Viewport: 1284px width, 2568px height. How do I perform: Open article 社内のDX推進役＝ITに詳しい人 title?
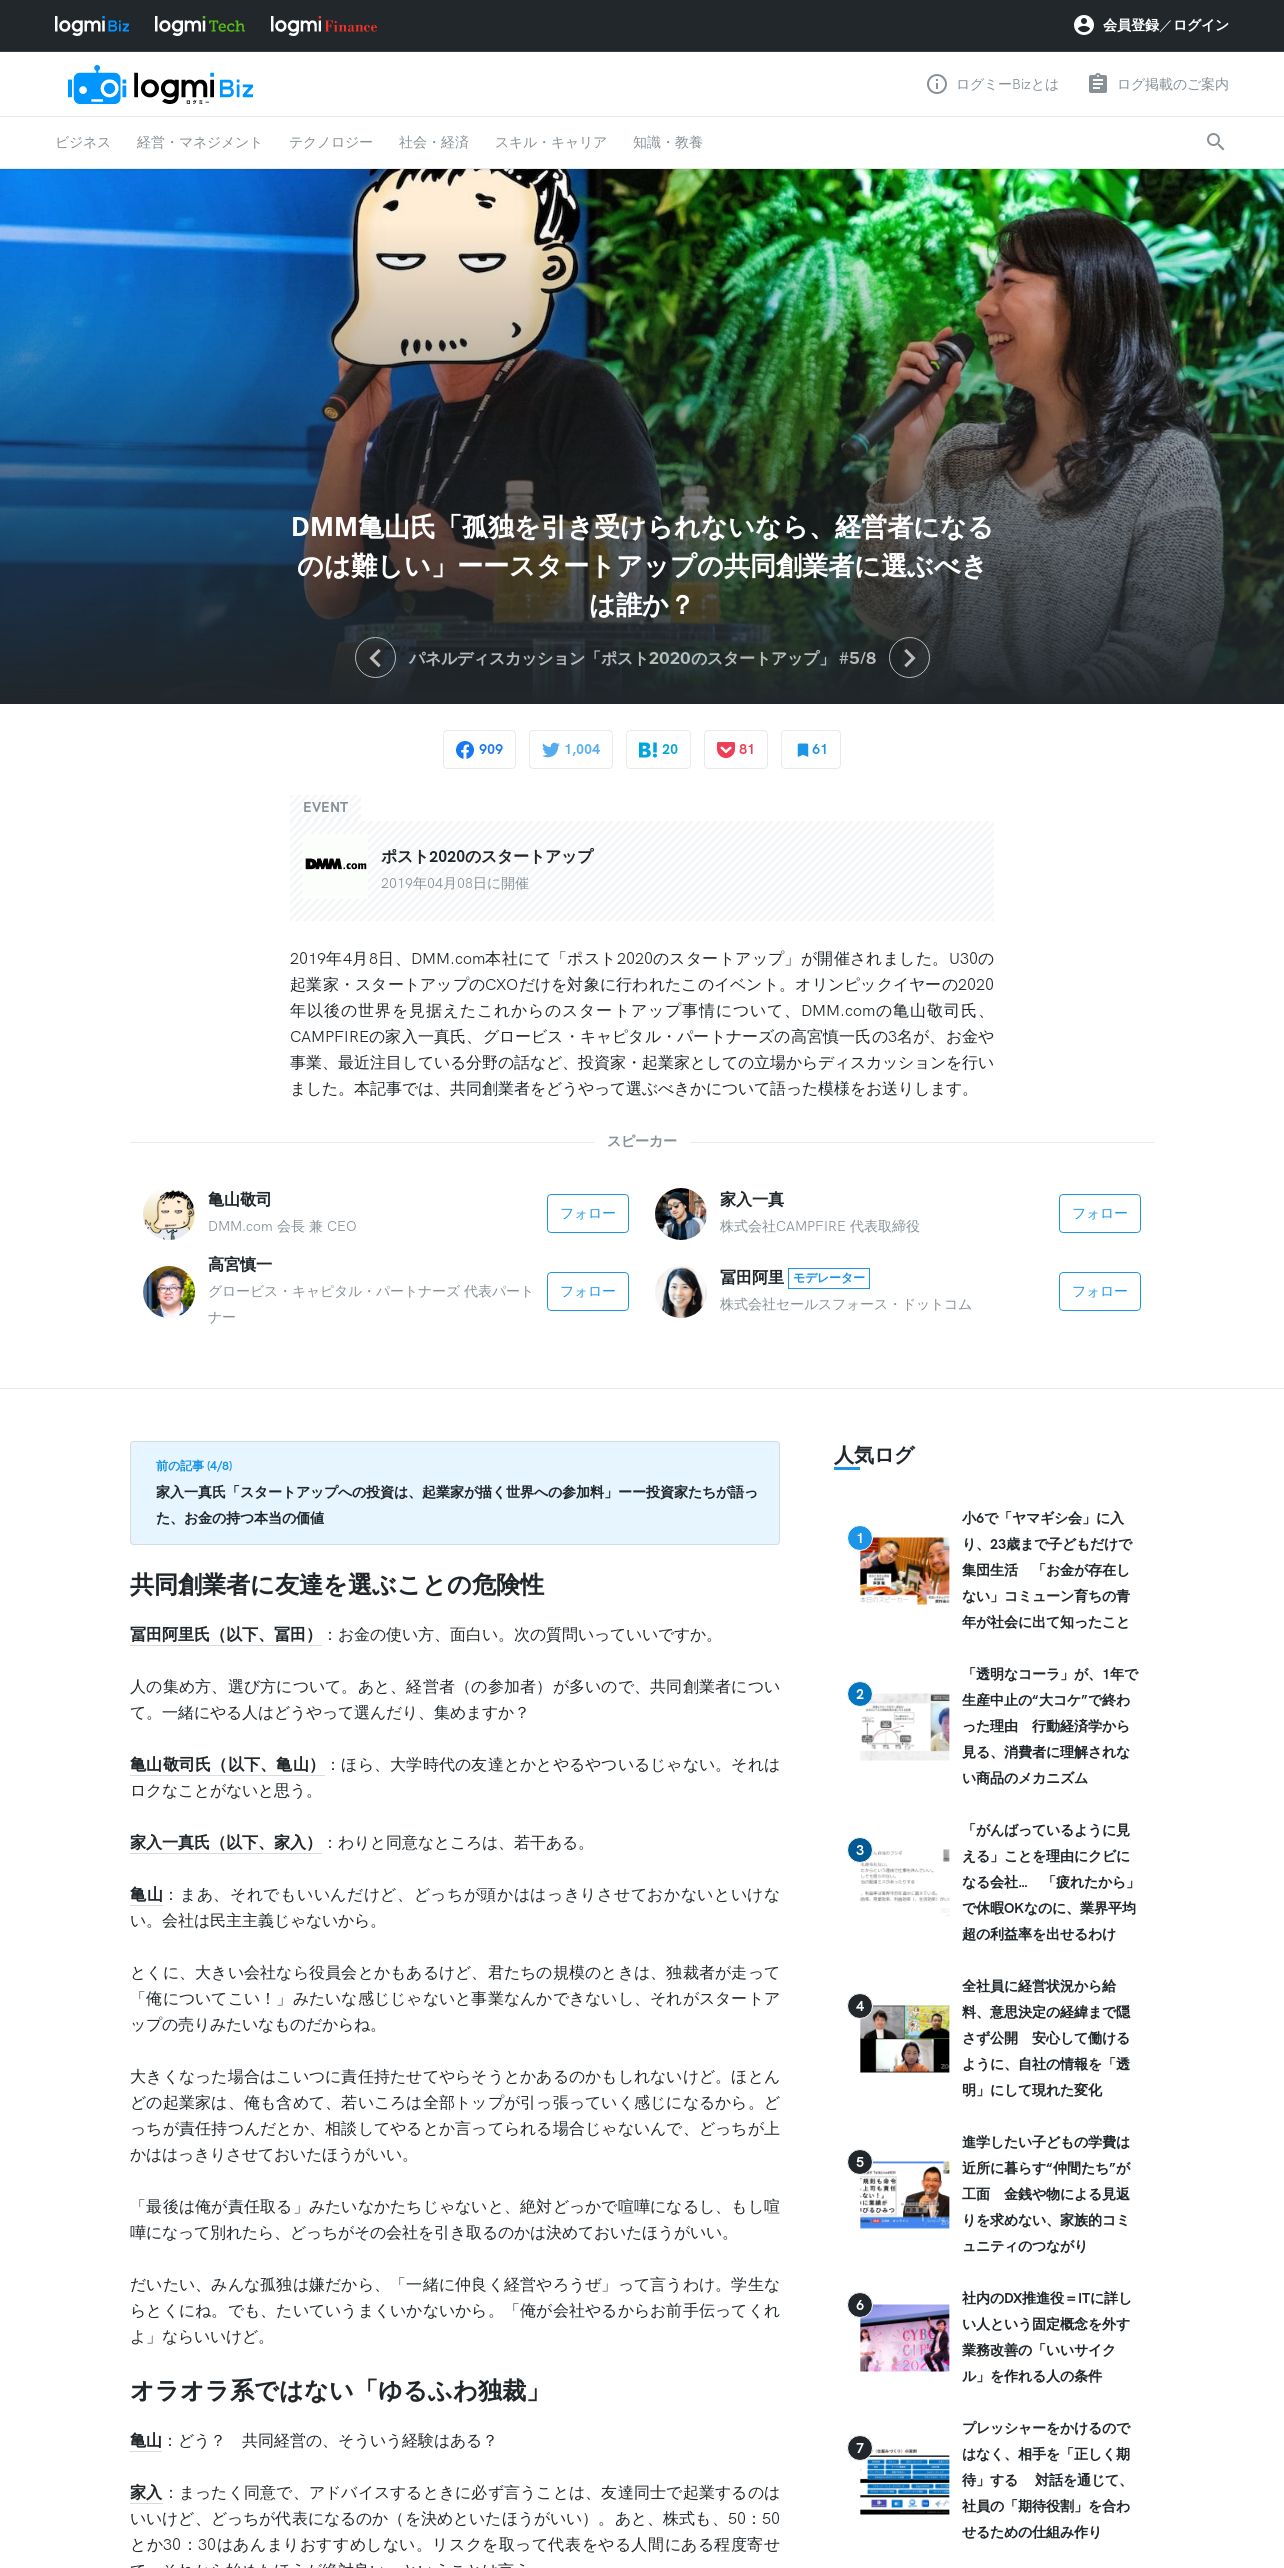pyautogui.click(x=1046, y=2337)
